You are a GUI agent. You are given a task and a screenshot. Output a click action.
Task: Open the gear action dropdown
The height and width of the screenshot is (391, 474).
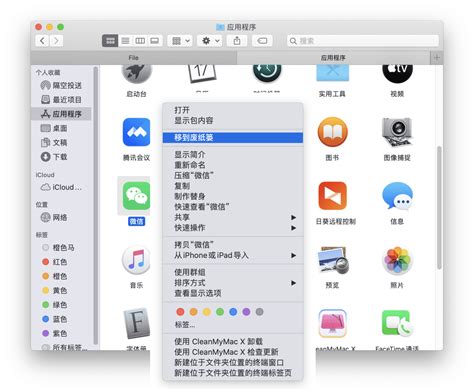coord(210,41)
